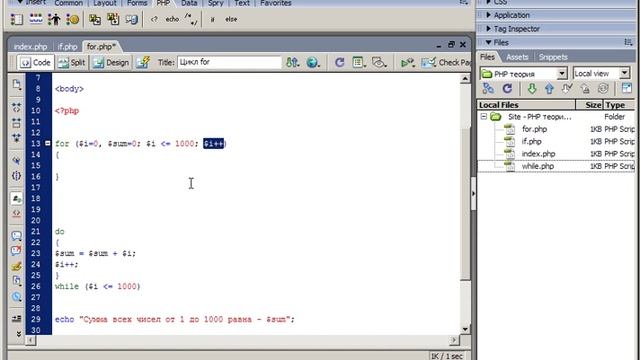
Task: Toggle Highlight Invalid Code
Action: click(16, 213)
